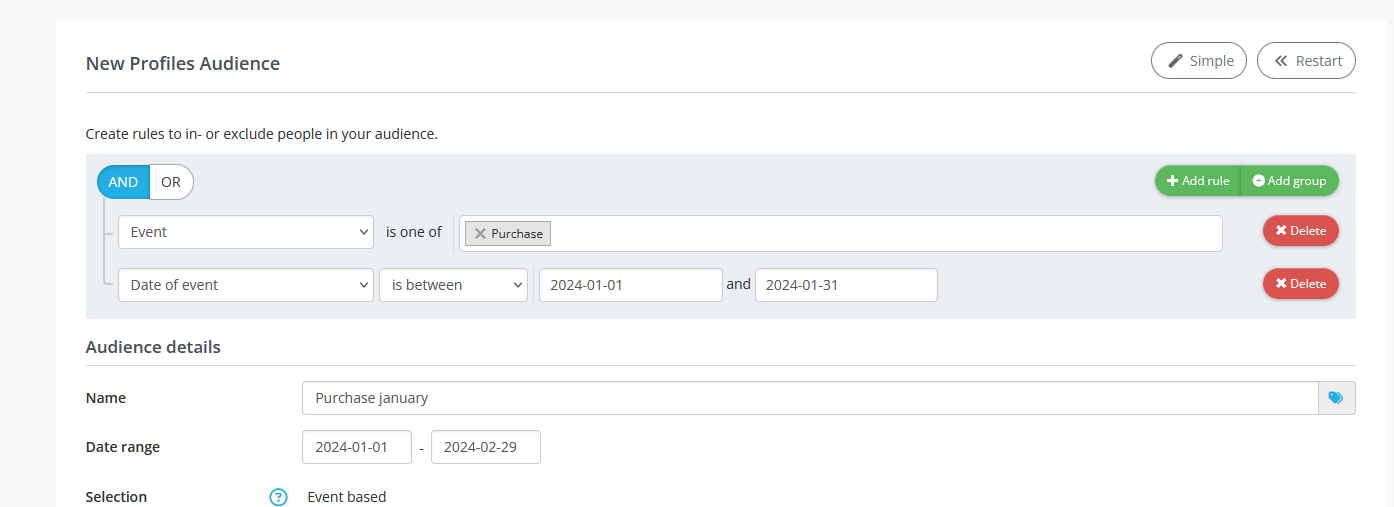1394x507 pixels.
Task: Click the 'New Profiles Audience' title
Action: (x=183, y=64)
